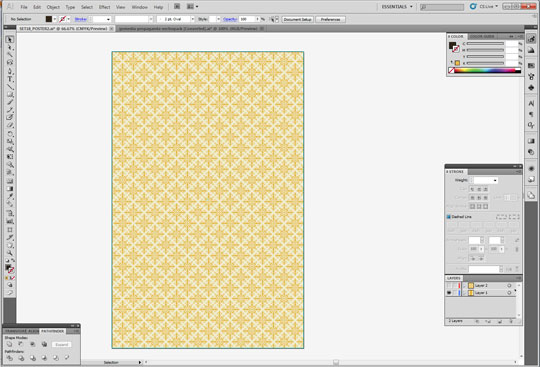This screenshot has width=540, height=367.
Task: Click Minus Back pathfinder icon
Action: (67, 358)
